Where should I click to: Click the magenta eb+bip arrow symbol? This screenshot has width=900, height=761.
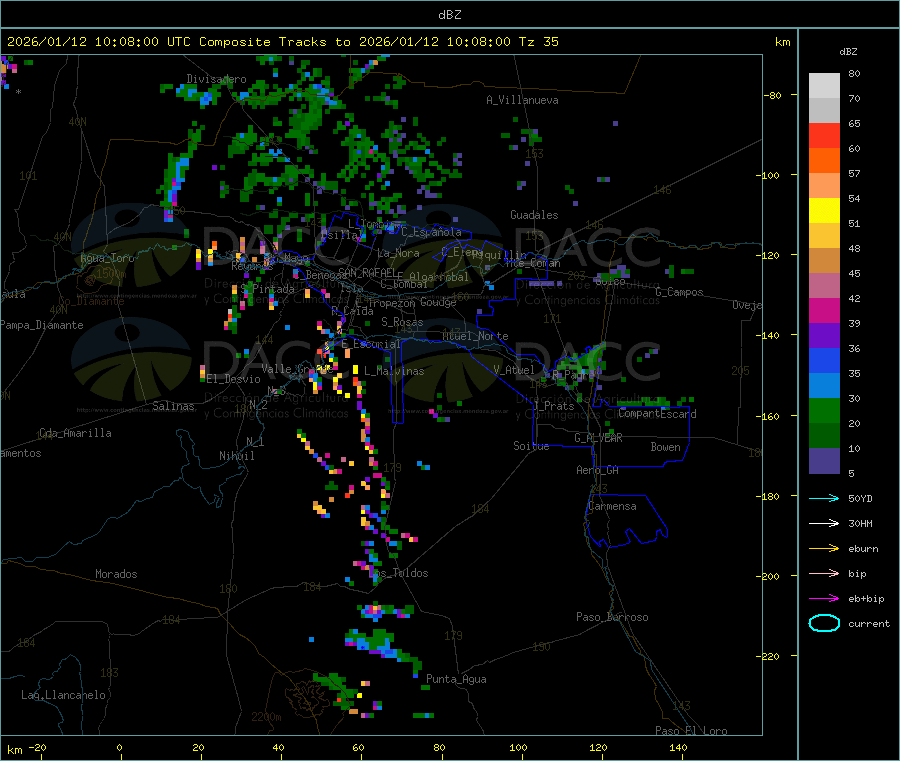click(x=824, y=599)
